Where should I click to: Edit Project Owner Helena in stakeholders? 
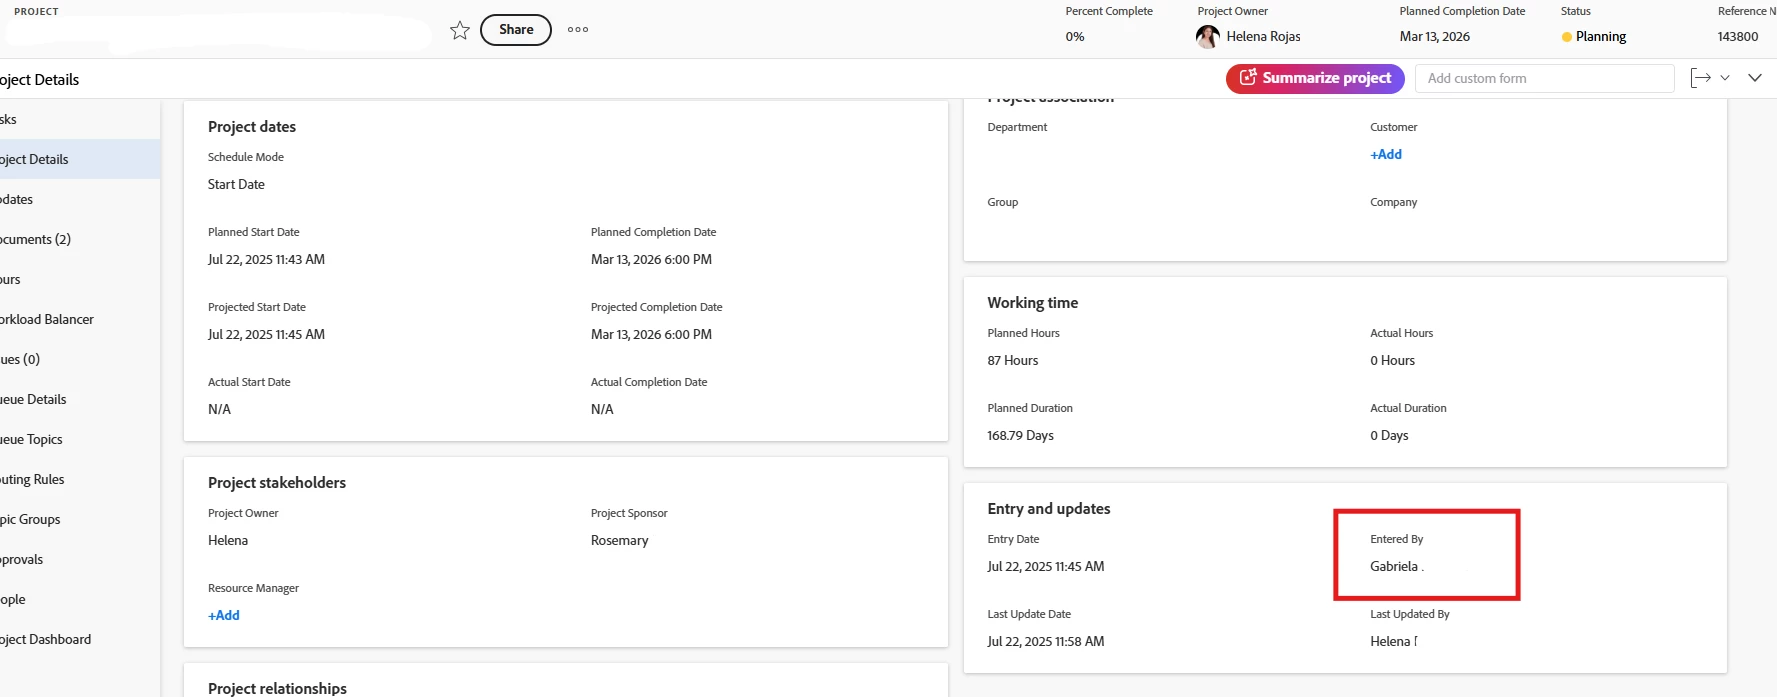(x=228, y=540)
